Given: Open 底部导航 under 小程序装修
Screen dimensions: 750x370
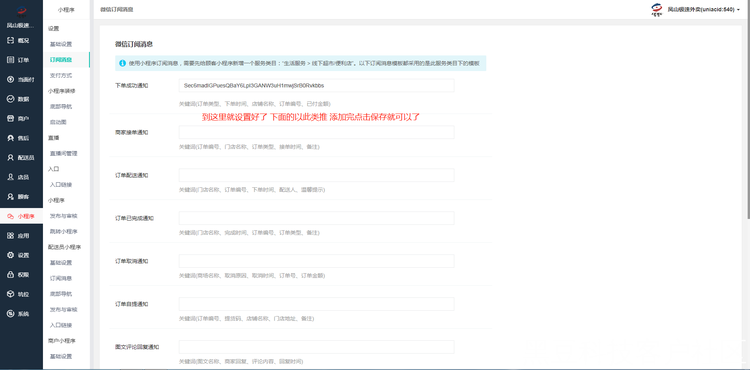Looking at the screenshot, I should click(x=61, y=107).
